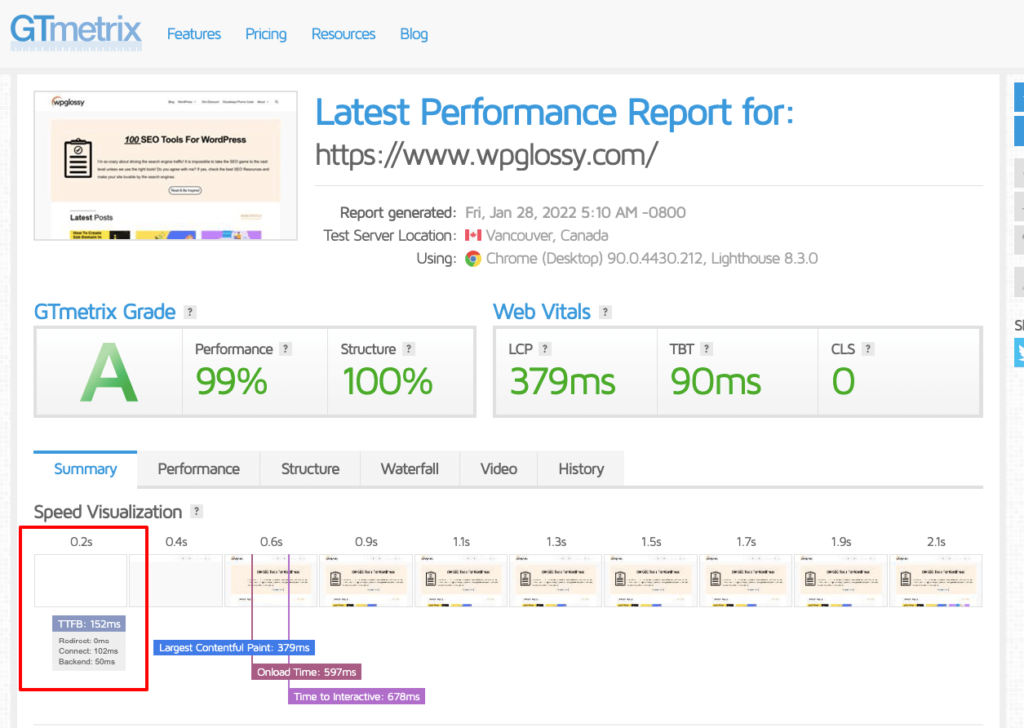Click the 0.6s filmstrip frame
1024x728 pixels.
click(271, 580)
